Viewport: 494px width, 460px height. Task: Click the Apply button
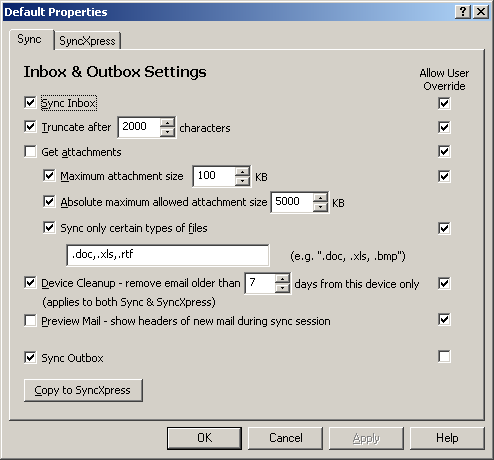pos(366,438)
